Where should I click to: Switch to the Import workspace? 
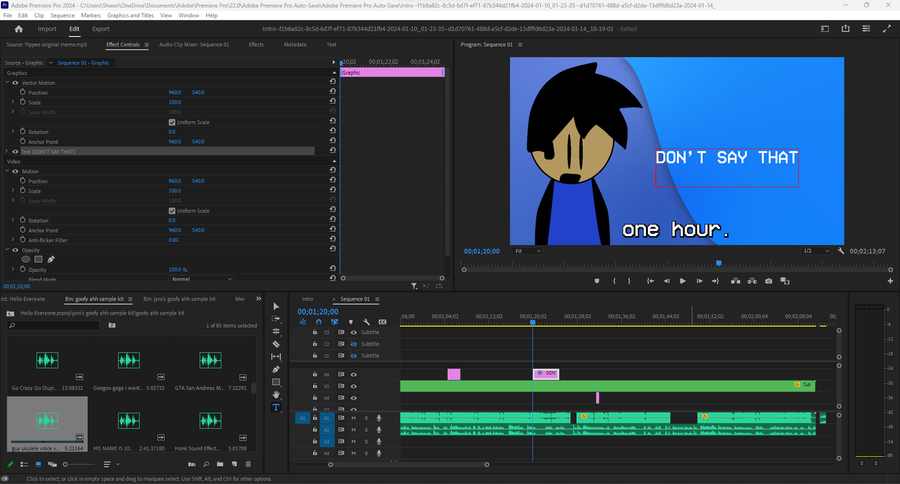tap(47, 29)
